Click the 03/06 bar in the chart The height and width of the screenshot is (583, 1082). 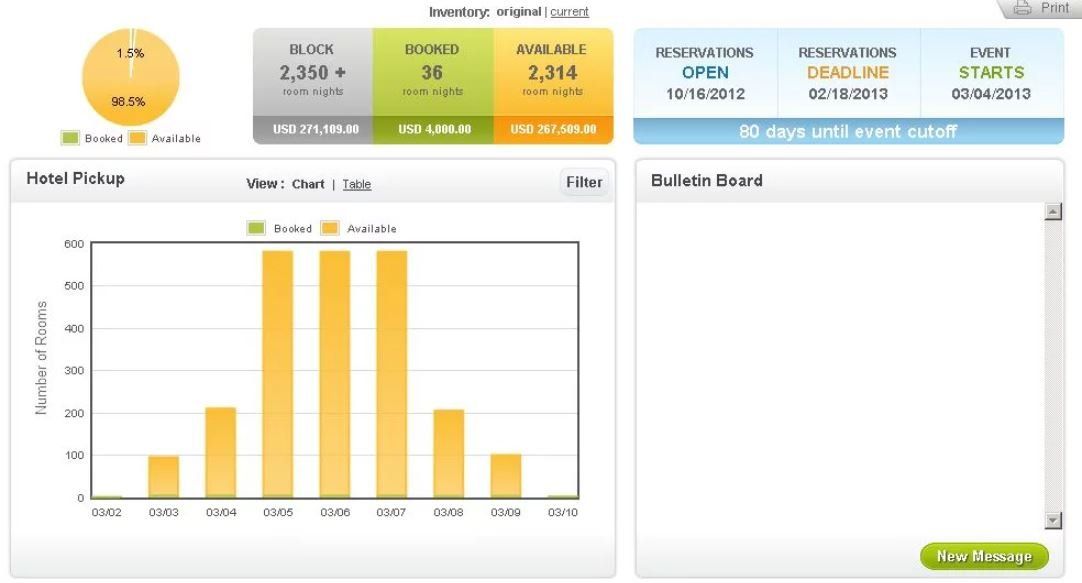point(335,374)
